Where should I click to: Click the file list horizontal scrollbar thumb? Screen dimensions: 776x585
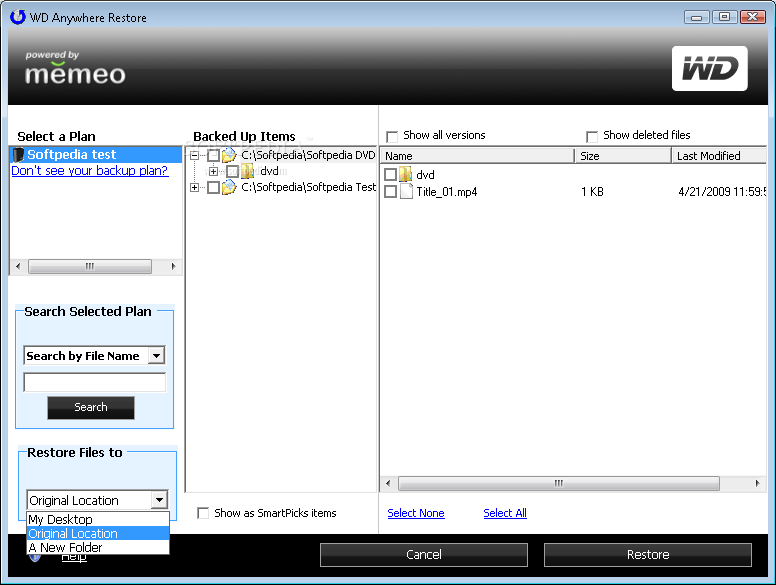559,483
